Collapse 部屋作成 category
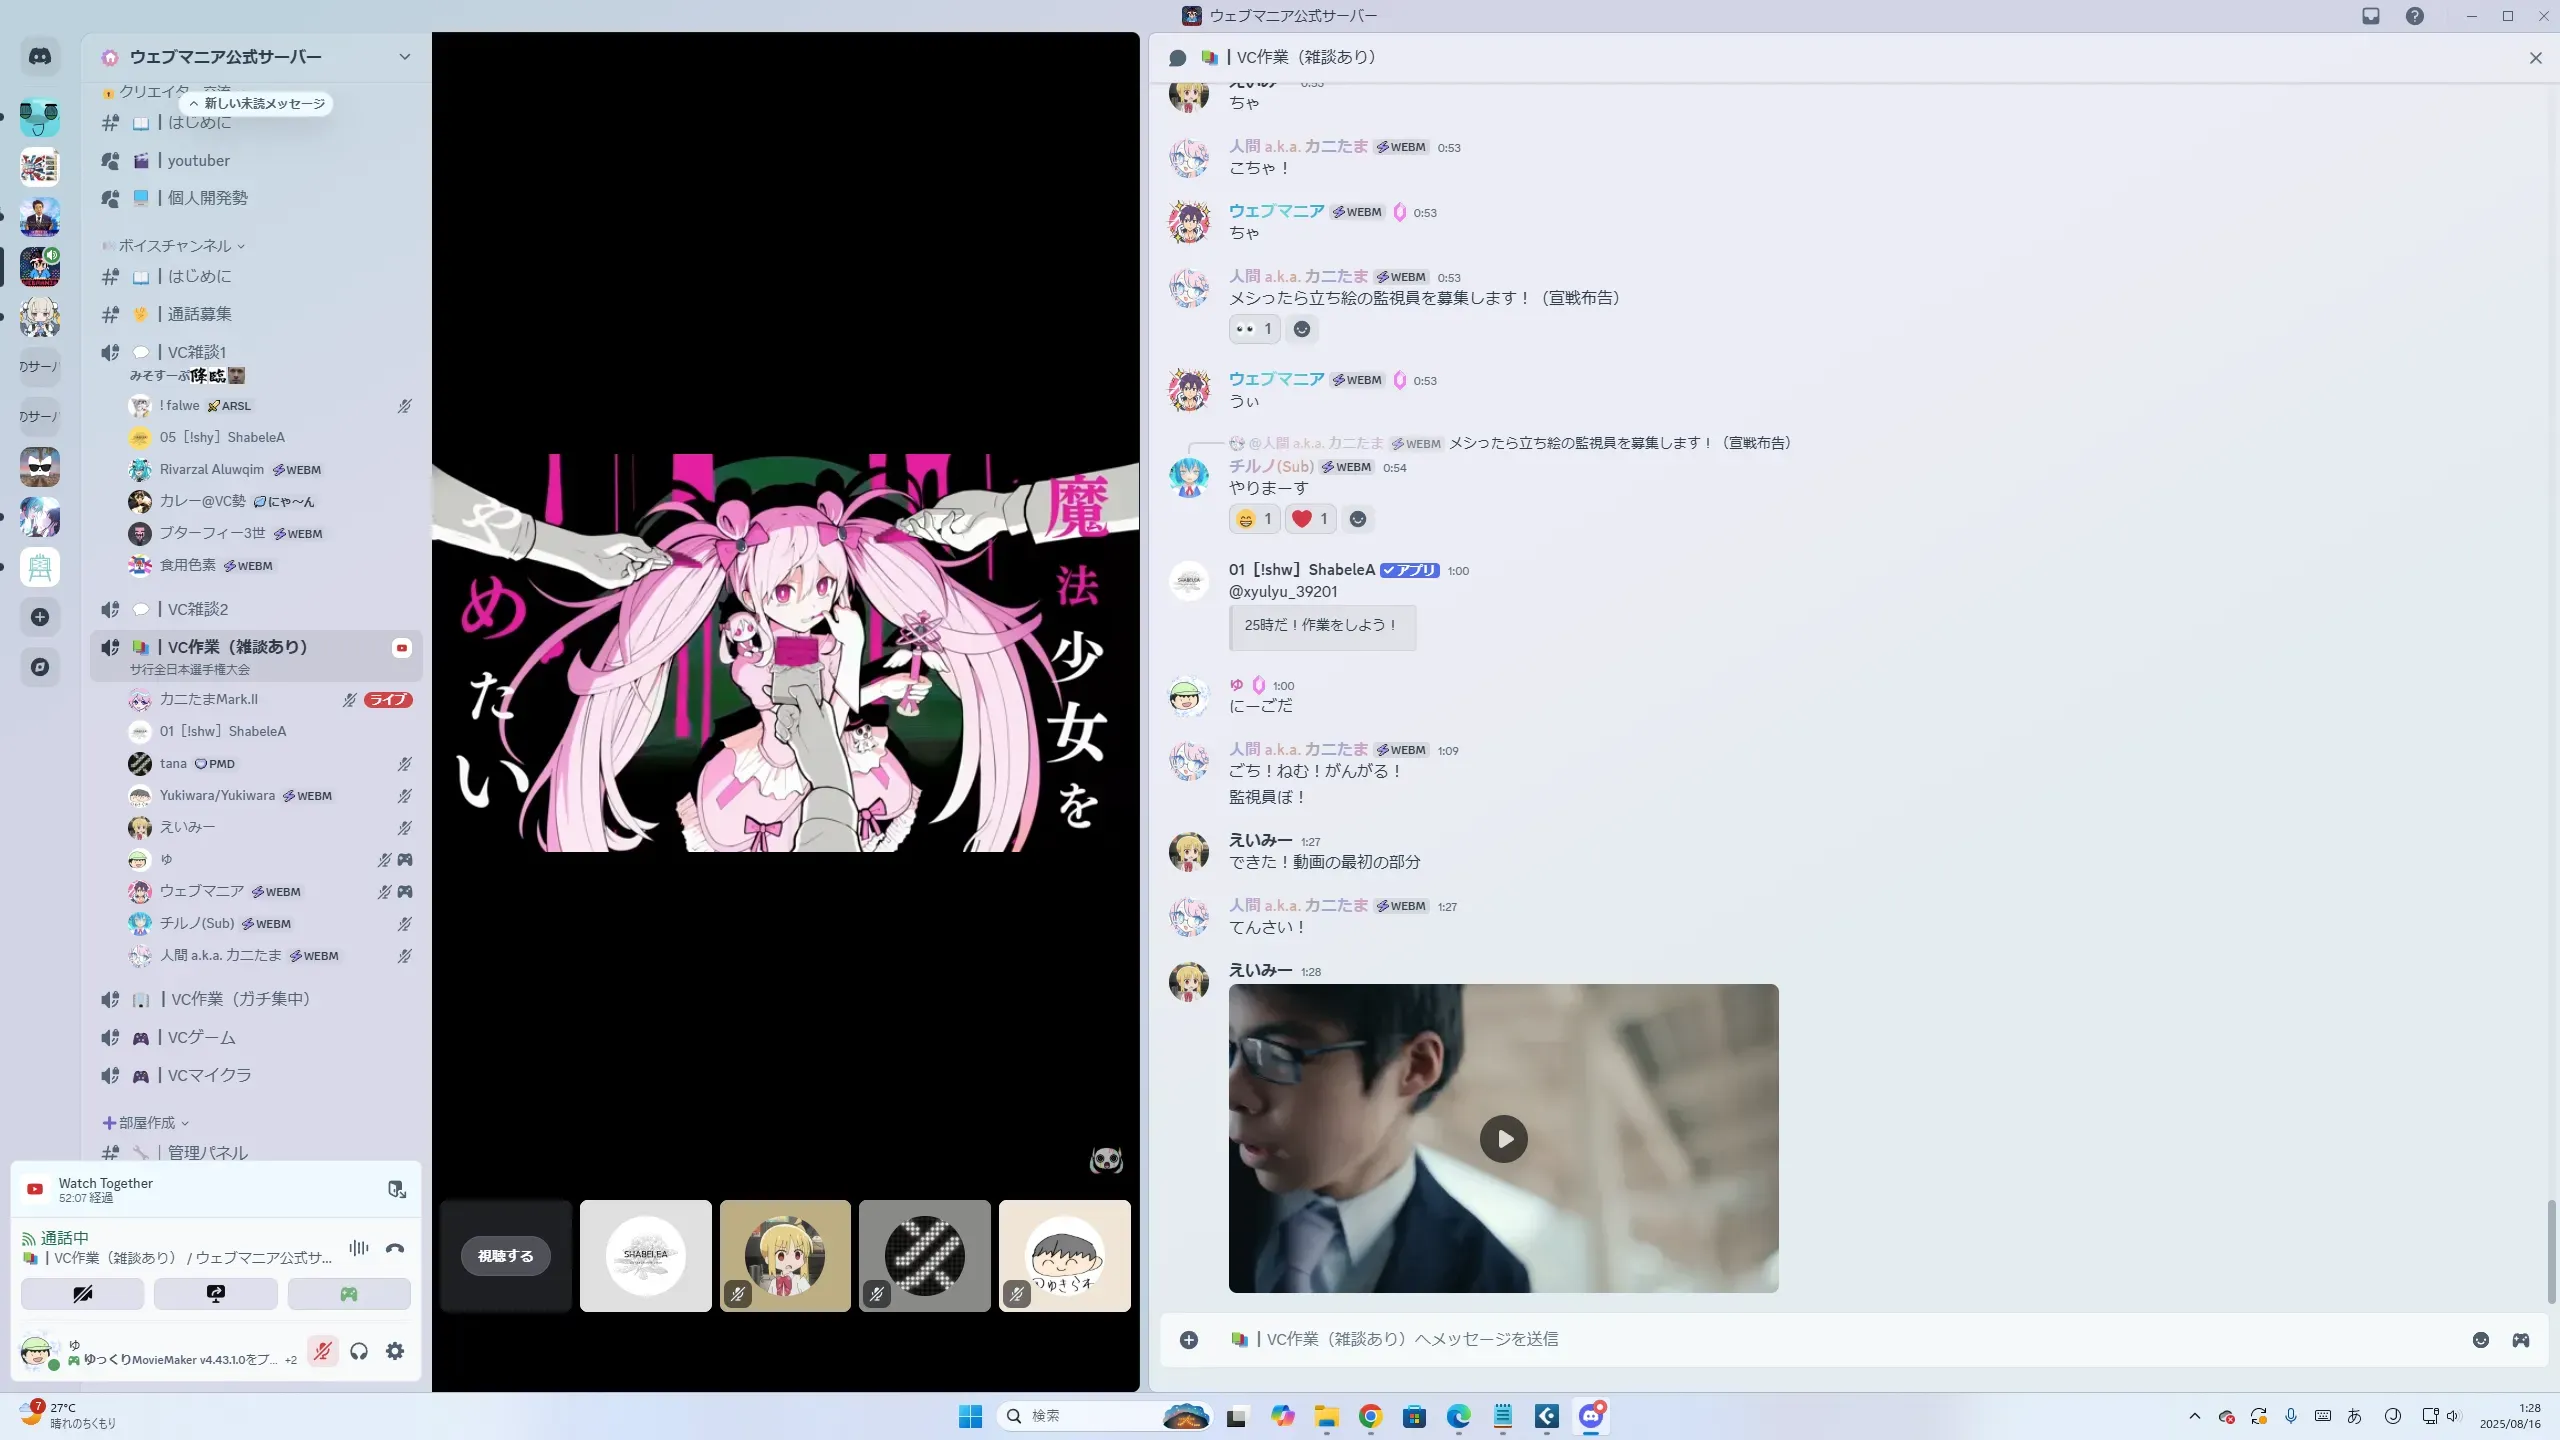2560x1440 pixels. click(146, 1123)
